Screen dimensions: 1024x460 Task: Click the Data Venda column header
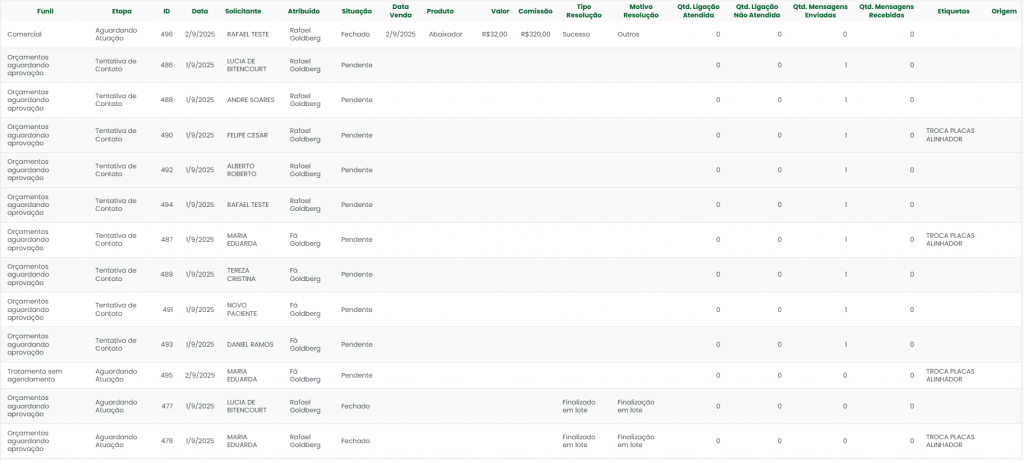pos(400,11)
